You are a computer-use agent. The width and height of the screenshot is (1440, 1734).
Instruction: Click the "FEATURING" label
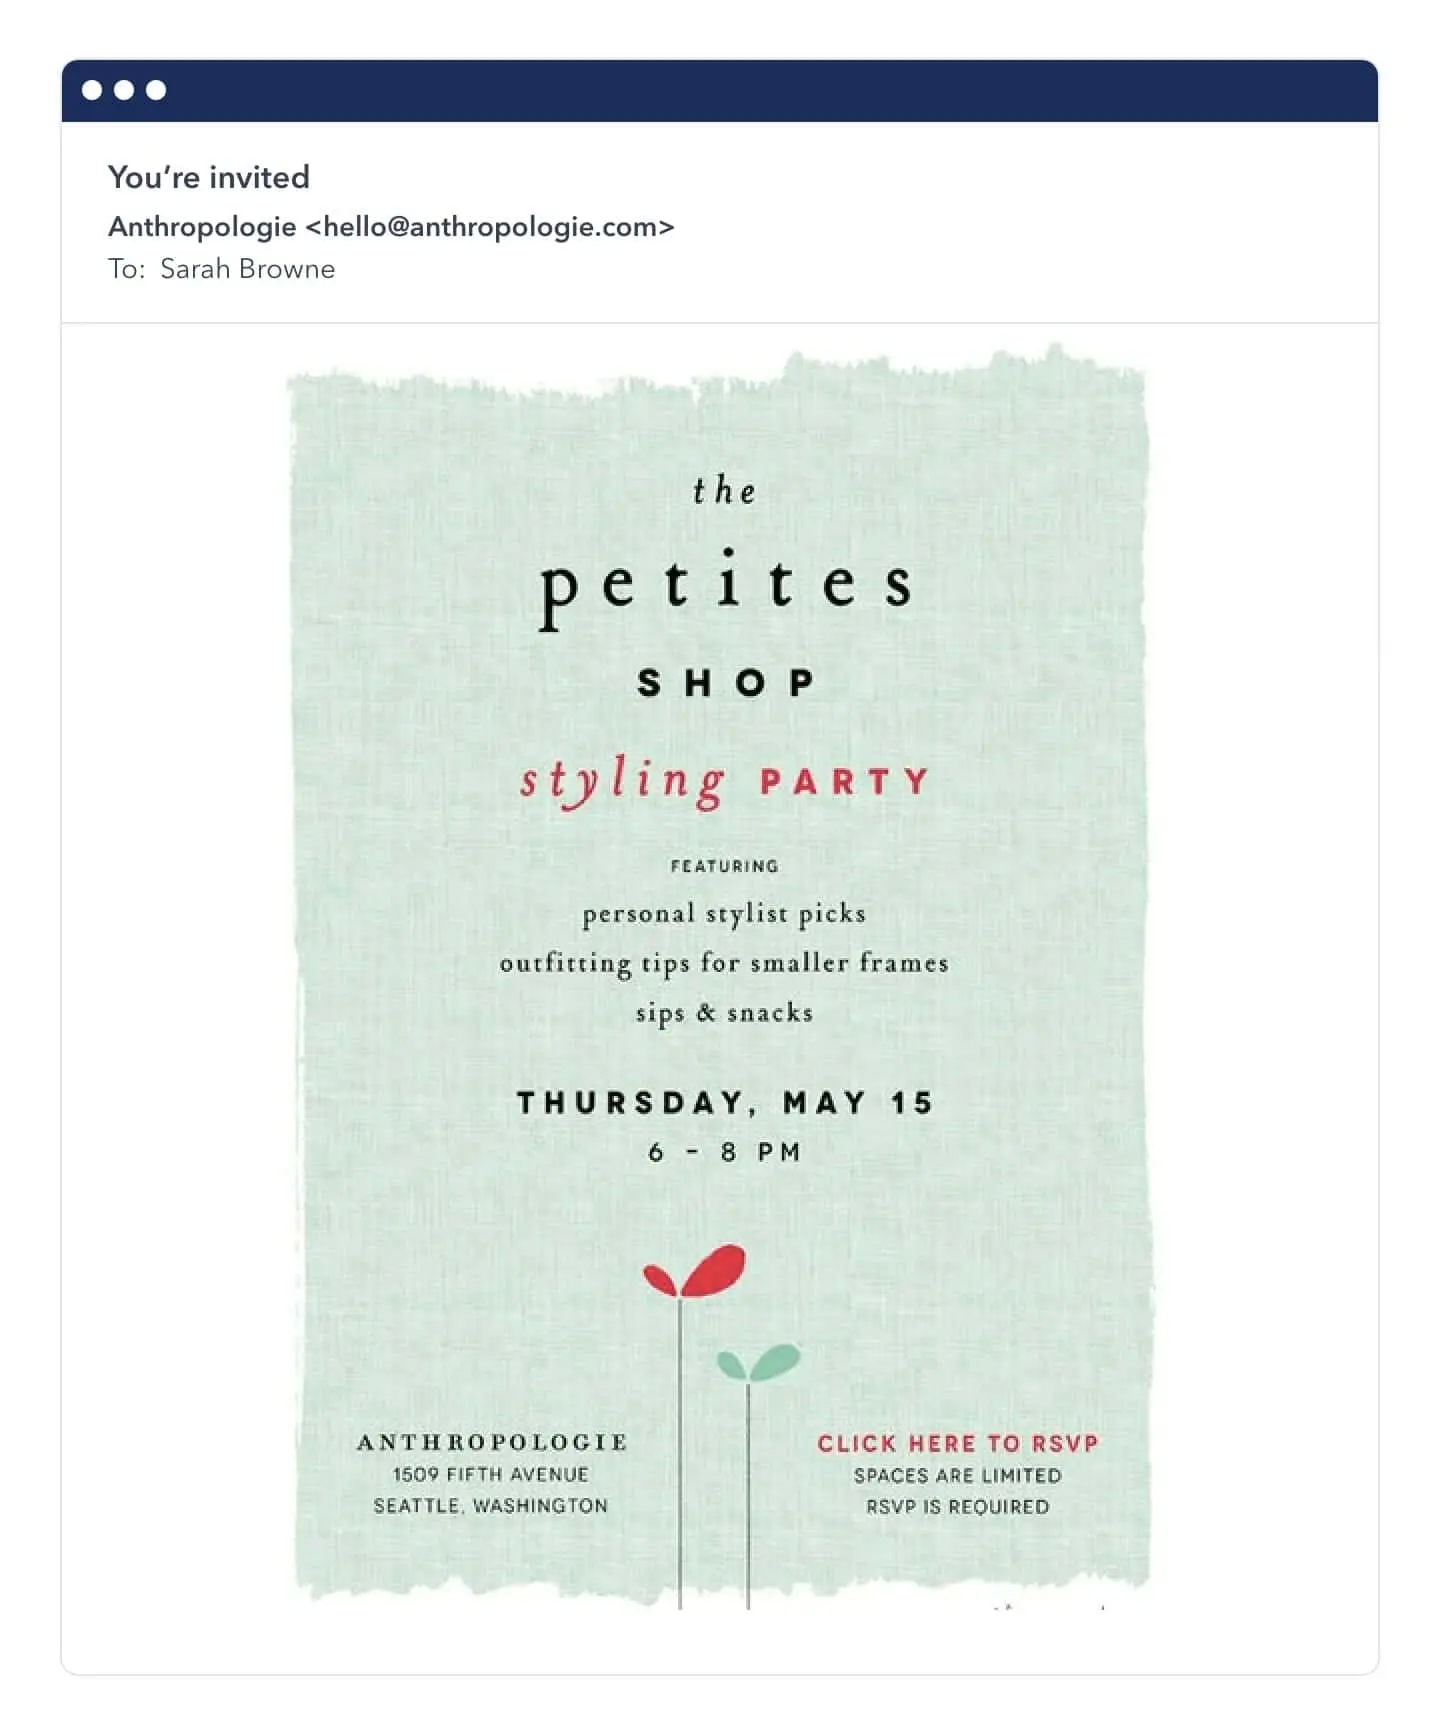[x=724, y=866]
